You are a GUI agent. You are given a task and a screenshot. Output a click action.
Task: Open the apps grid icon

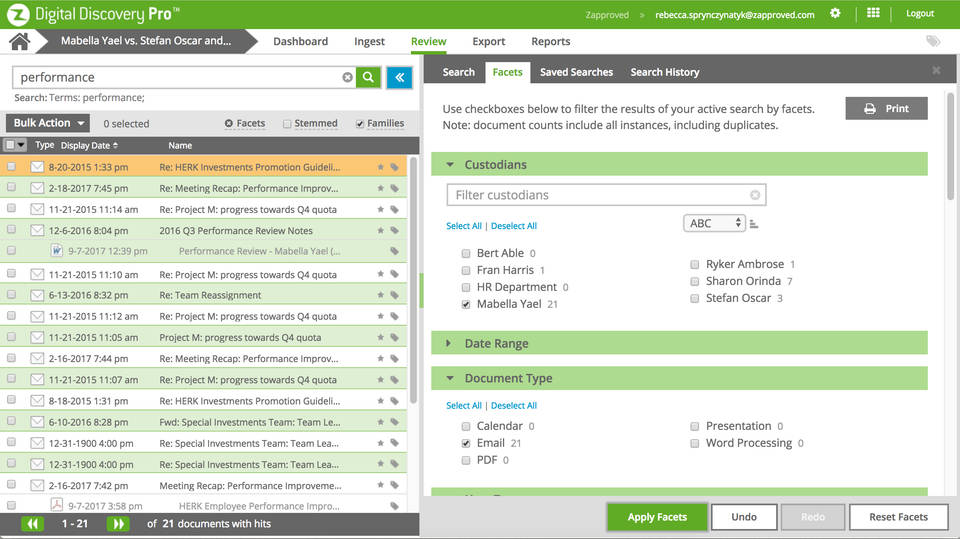click(873, 14)
